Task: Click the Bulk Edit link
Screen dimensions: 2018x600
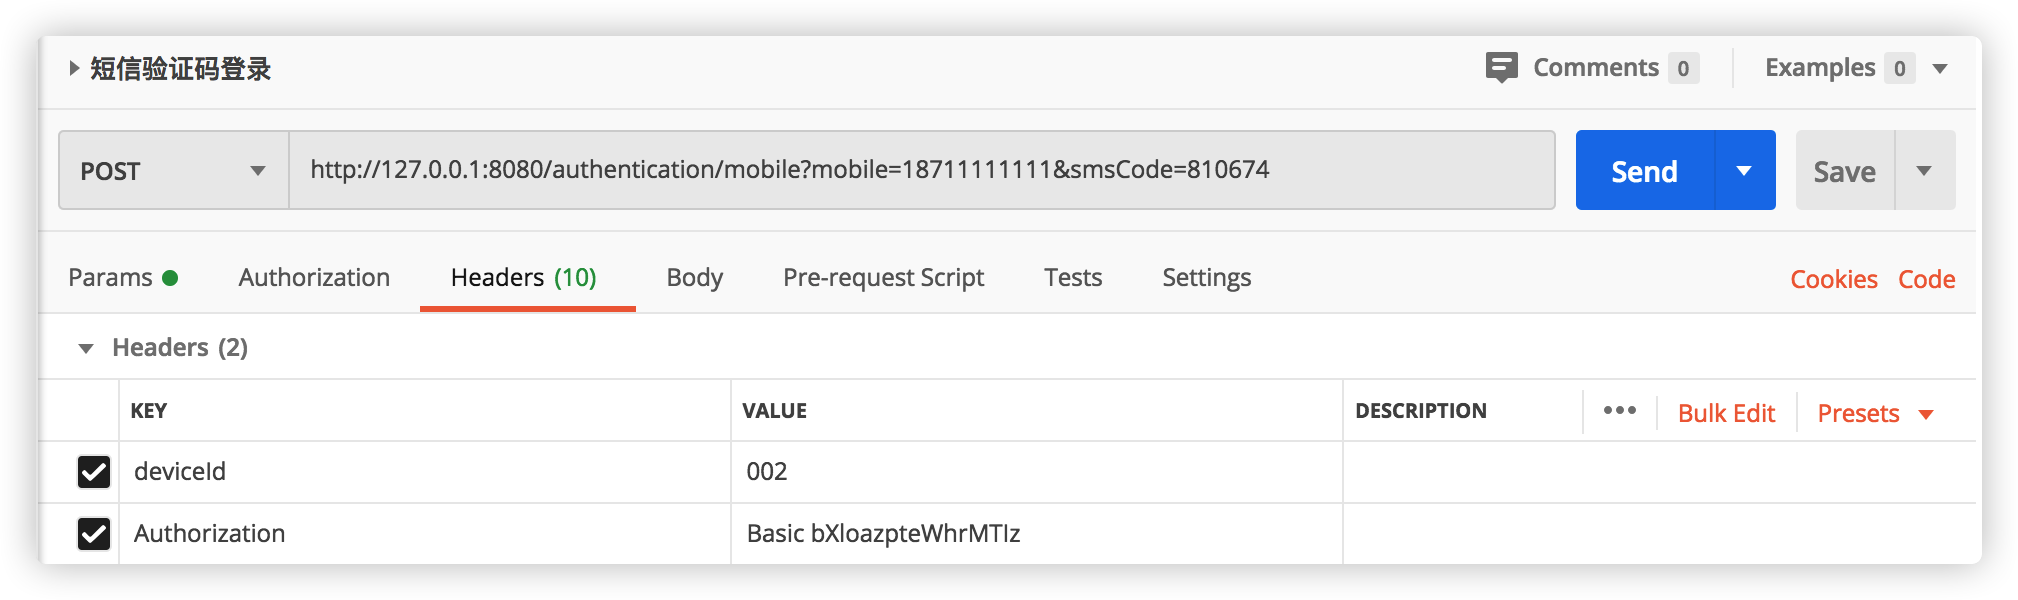Action: click(x=1726, y=413)
